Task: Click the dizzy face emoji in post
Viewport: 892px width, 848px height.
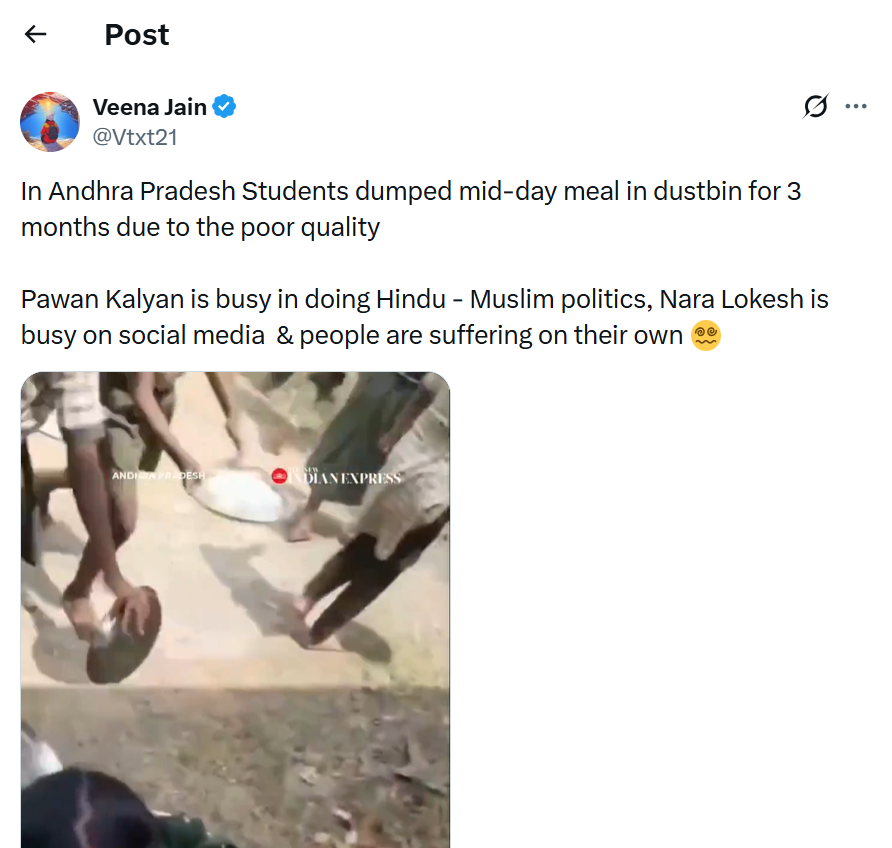Action: coord(706,336)
